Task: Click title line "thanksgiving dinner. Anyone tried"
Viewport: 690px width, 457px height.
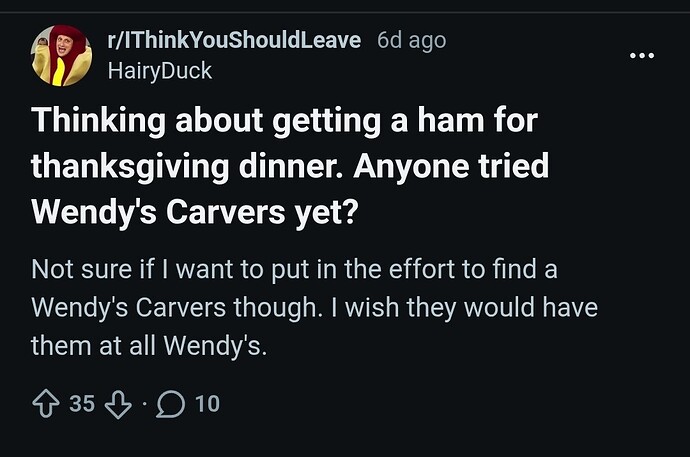Action: click(290, 166)
